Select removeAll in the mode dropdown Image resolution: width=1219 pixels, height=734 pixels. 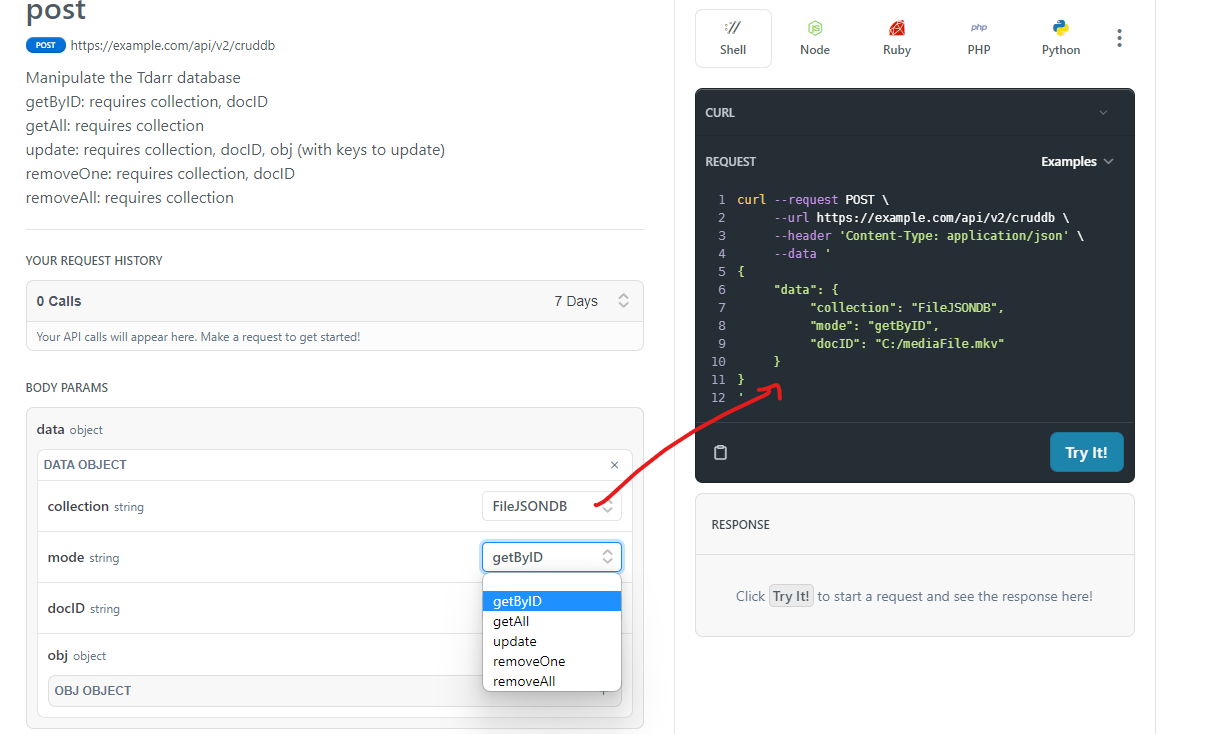(x=522, y=681)
